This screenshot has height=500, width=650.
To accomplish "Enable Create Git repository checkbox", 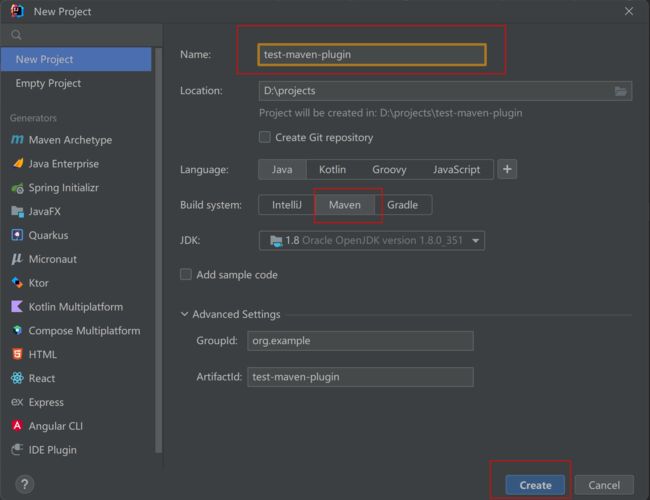I will pos(265,137).
